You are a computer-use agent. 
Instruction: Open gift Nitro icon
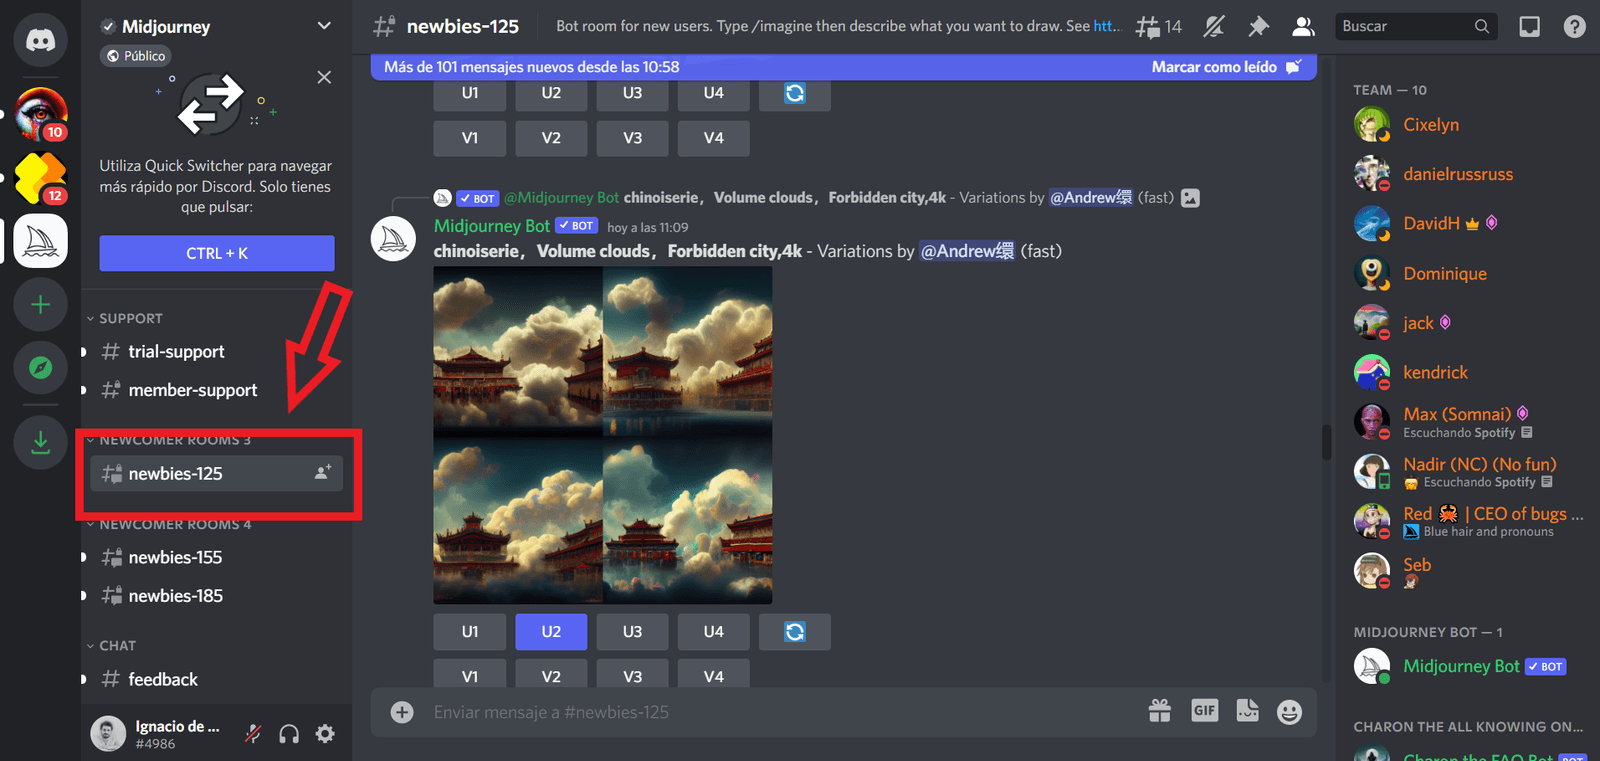(1160, 711)
